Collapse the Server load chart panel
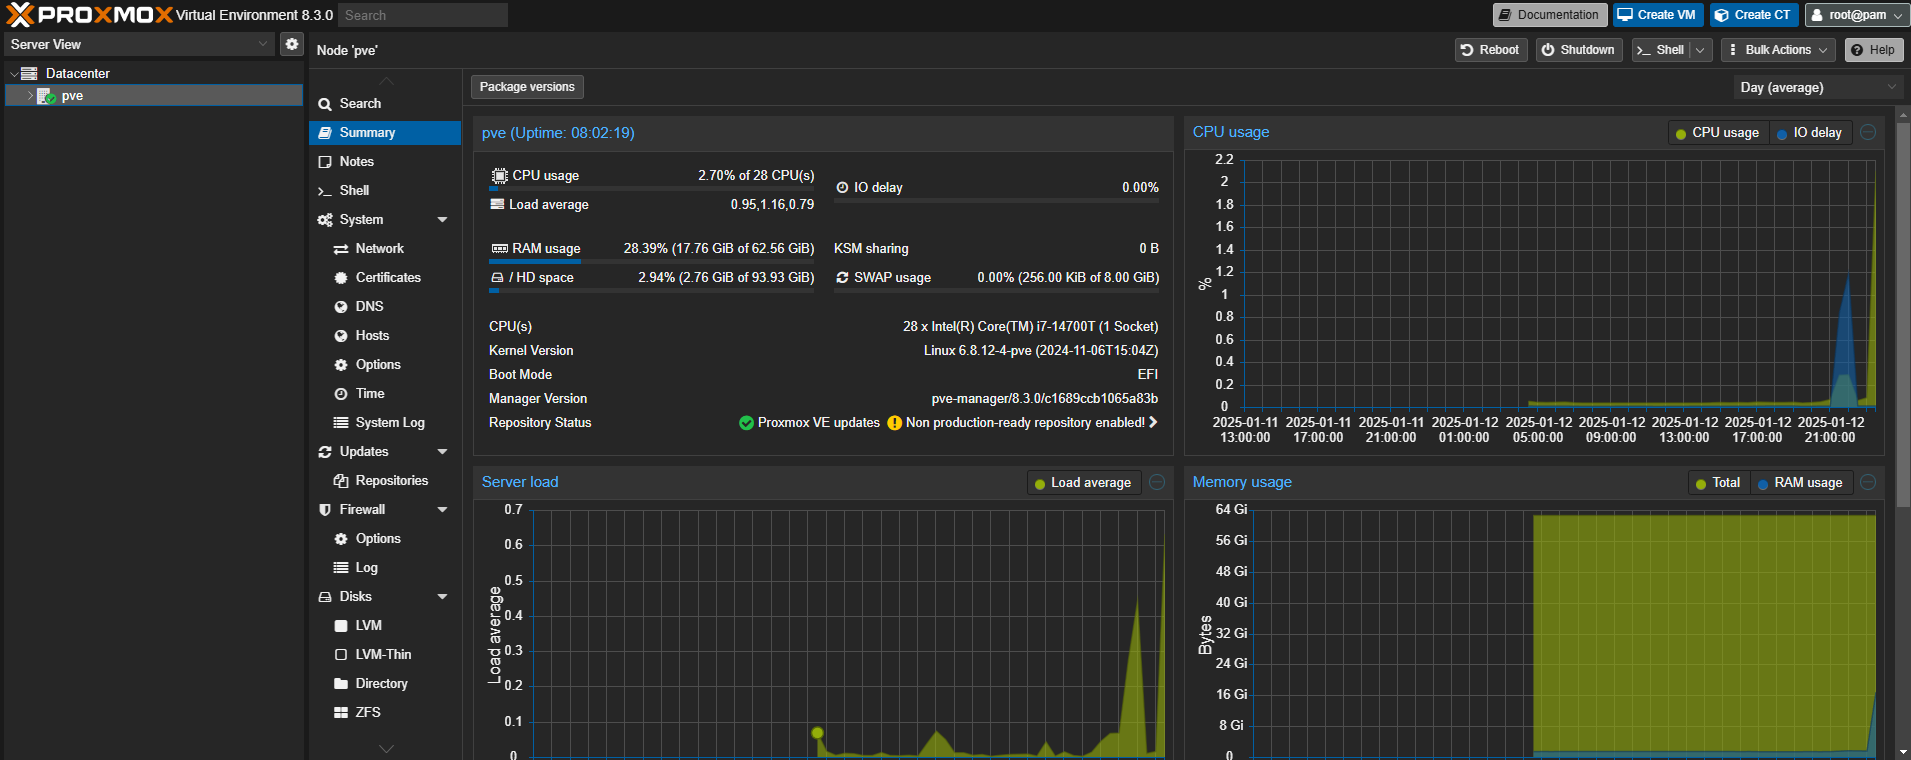Image resolution: width=1911 pixels, height=760 pixels. tap(1157, 482)
